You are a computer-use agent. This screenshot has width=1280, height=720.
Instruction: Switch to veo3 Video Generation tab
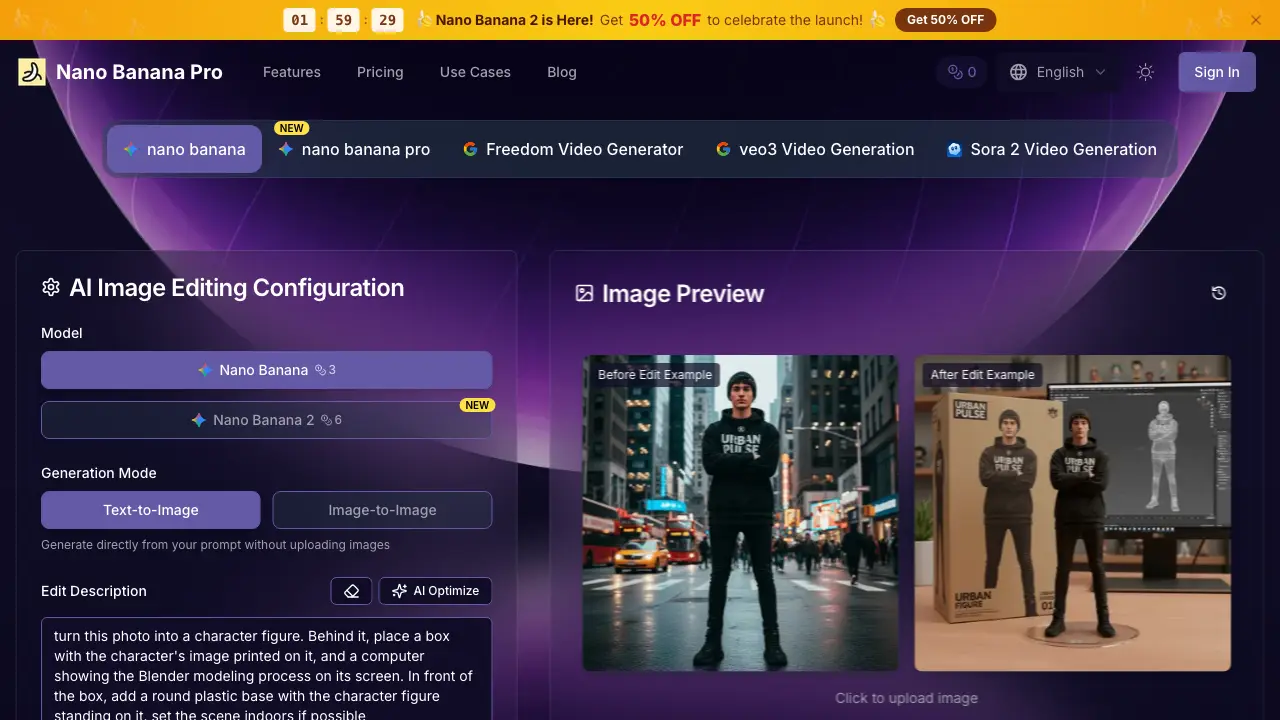click(815, 149)
